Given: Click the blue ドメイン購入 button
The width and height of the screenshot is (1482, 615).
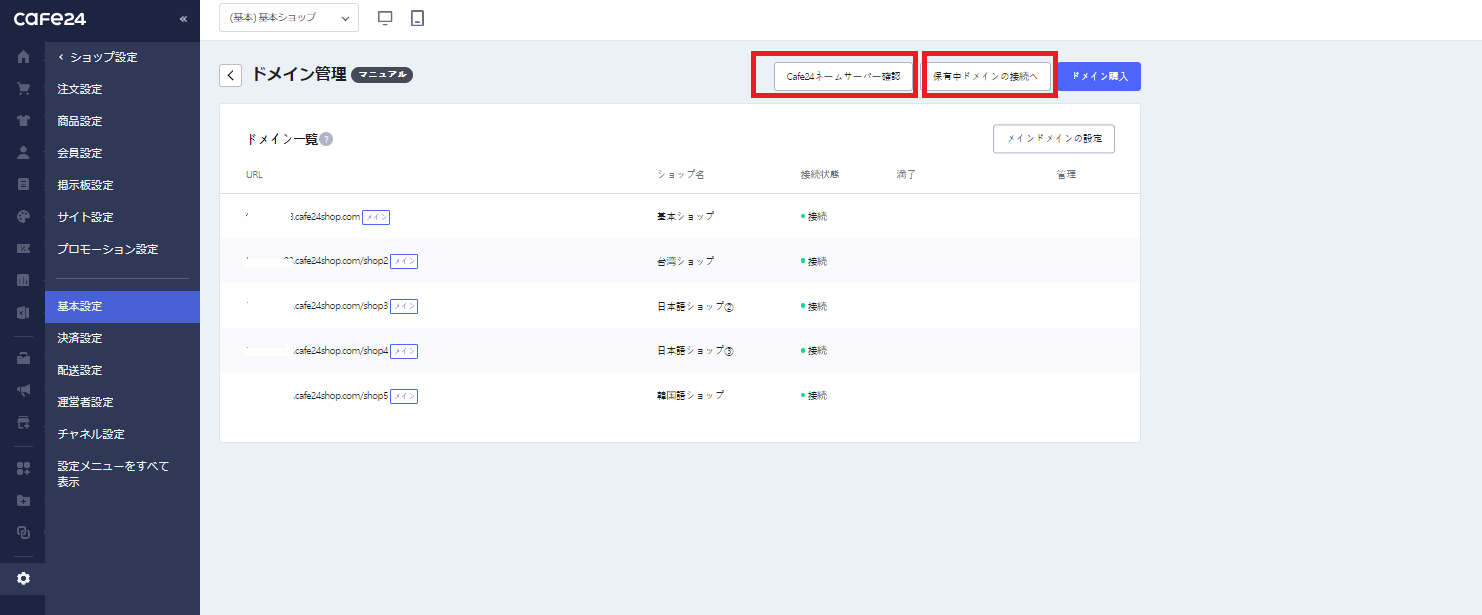Looking at the screenshot, I should [x=1099, y=76].
